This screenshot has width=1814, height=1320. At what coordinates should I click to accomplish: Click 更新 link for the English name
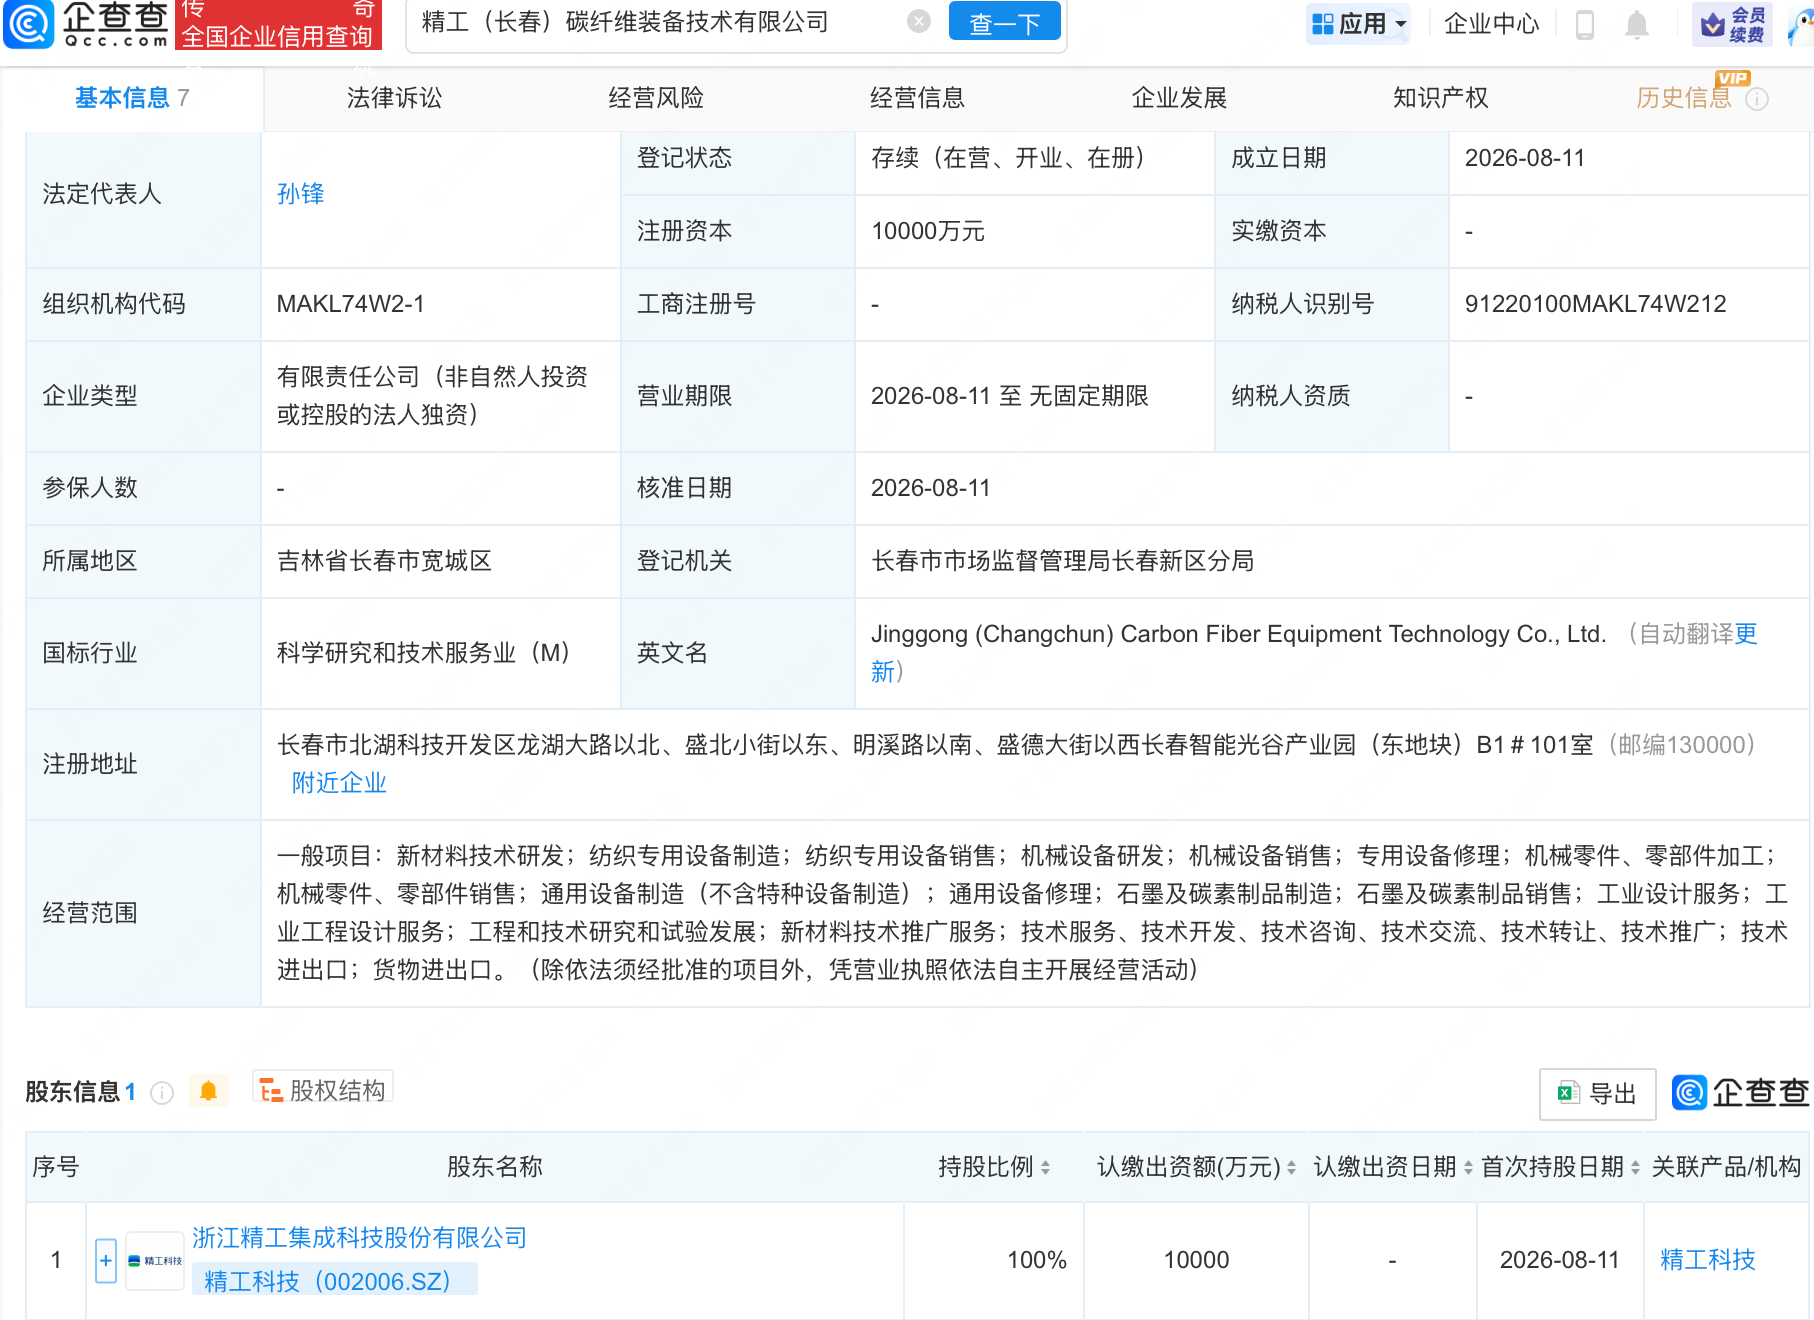point(1746,634)
